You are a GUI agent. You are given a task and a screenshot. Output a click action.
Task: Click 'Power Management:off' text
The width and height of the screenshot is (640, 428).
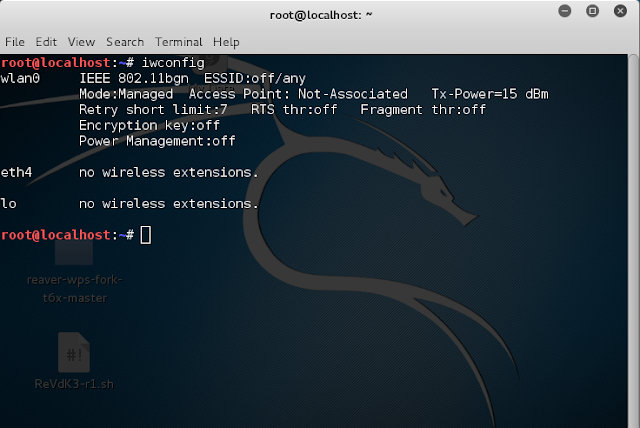point(157,141)
